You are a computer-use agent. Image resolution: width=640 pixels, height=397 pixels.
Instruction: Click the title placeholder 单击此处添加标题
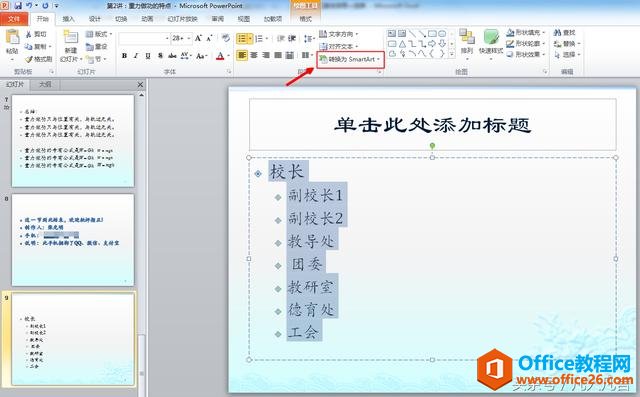point(432,124)
